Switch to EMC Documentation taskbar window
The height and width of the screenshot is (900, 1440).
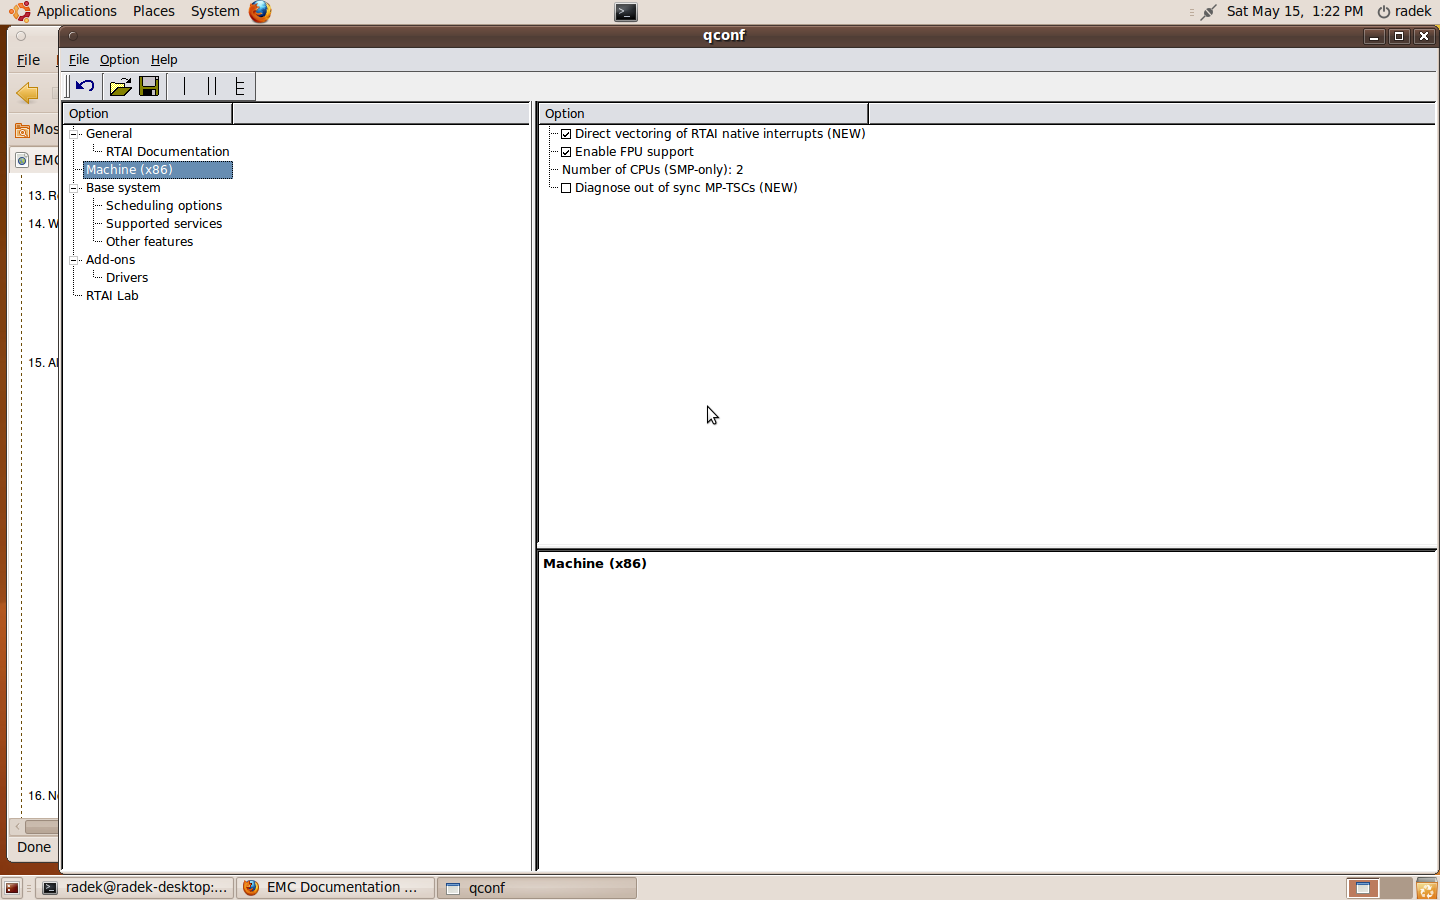335,888
